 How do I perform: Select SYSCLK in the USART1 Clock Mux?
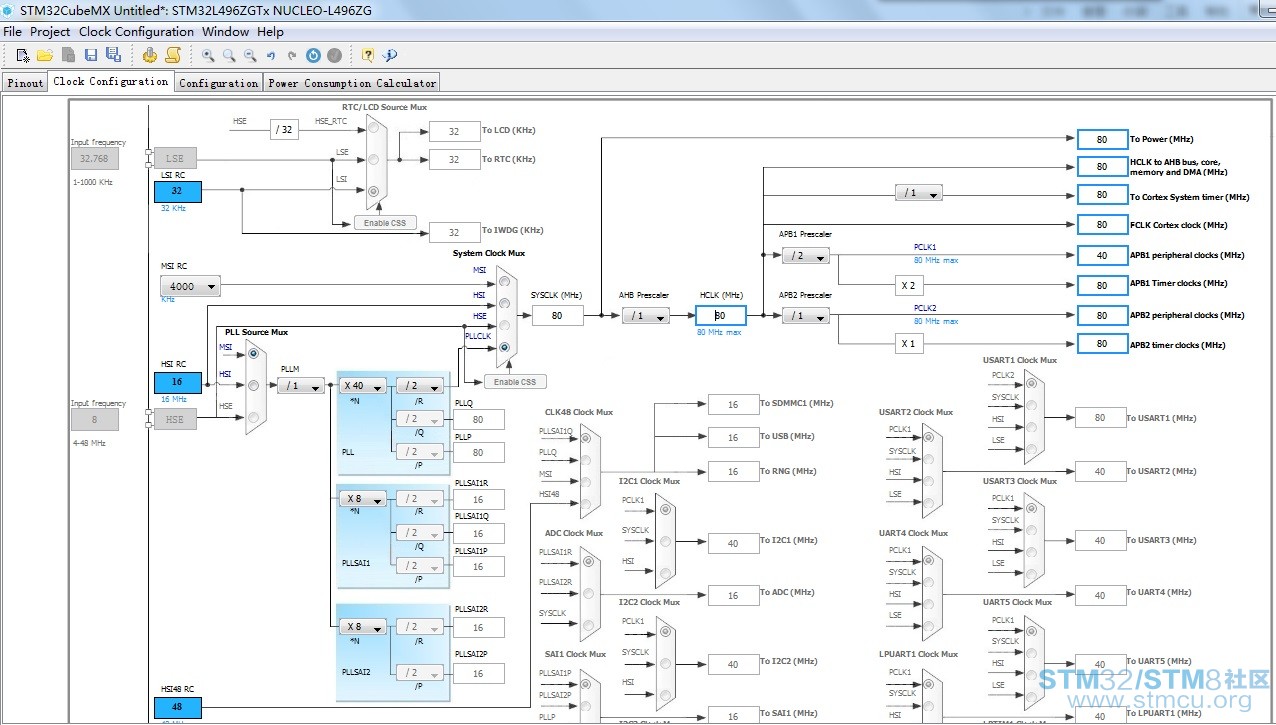pyautogui.click(x=1033, y=407)
